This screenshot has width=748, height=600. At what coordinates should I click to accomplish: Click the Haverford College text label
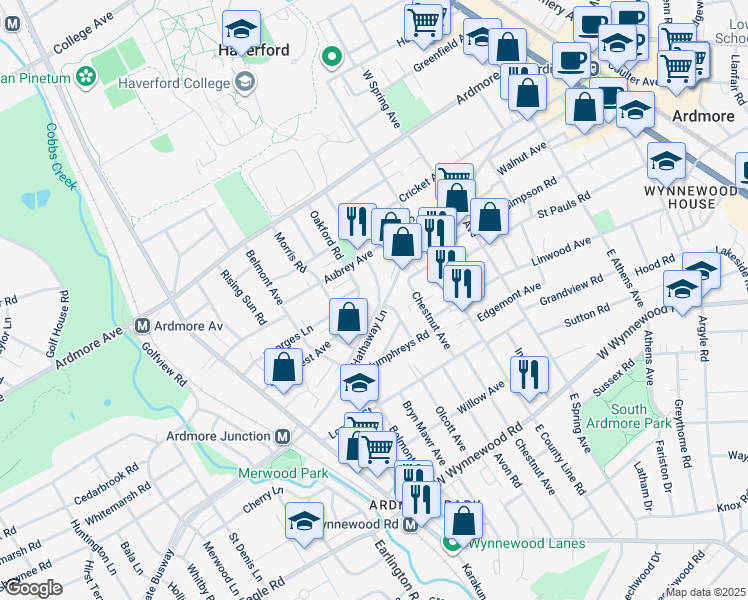174,83
